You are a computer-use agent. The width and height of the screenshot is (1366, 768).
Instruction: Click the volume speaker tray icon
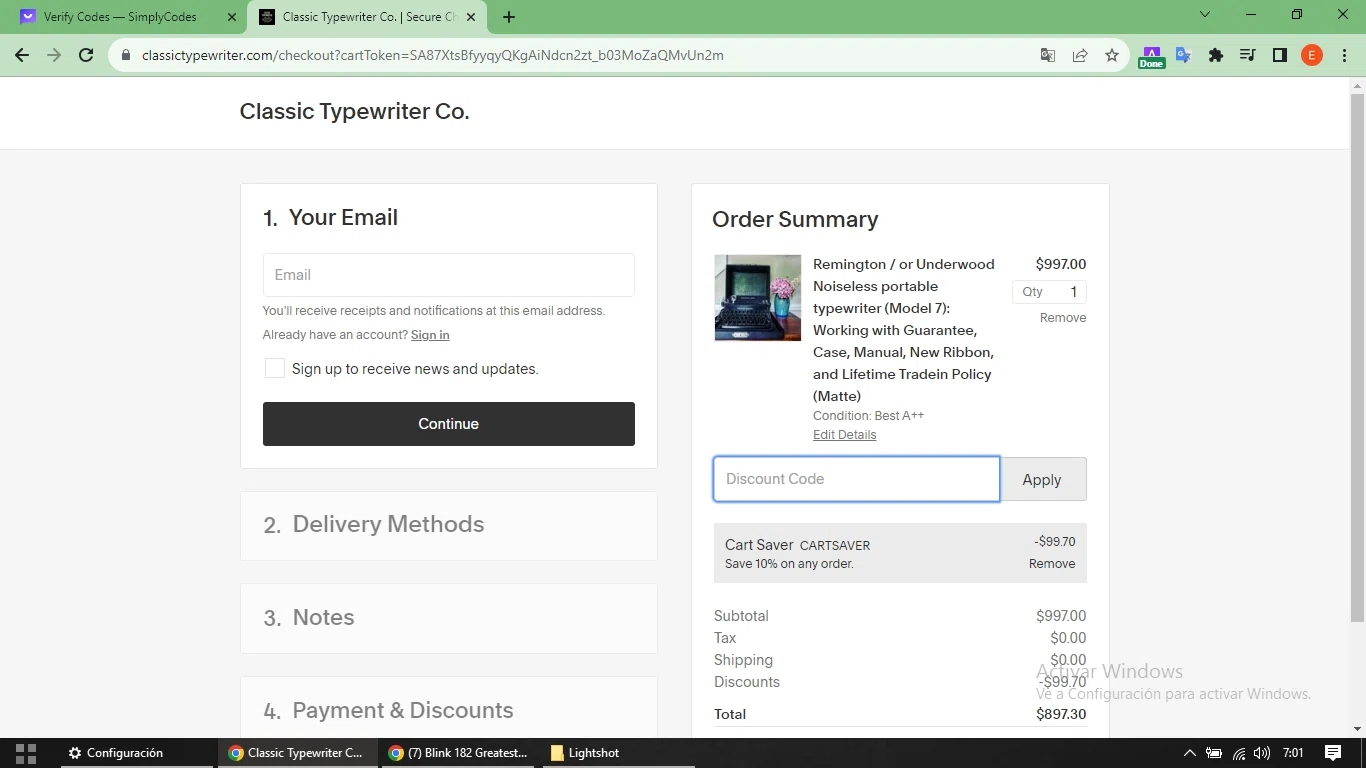click(x=1262, y=753)
